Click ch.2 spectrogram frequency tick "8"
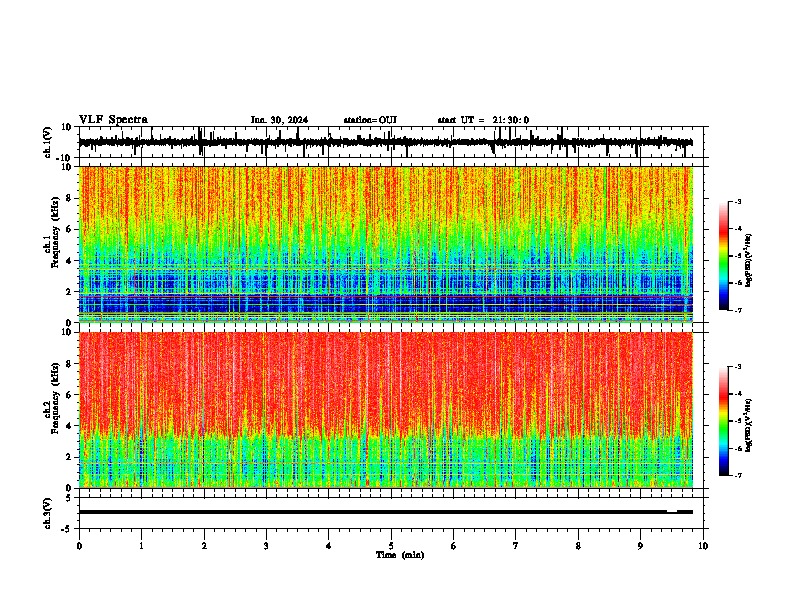792x612 pixels. 70,364
